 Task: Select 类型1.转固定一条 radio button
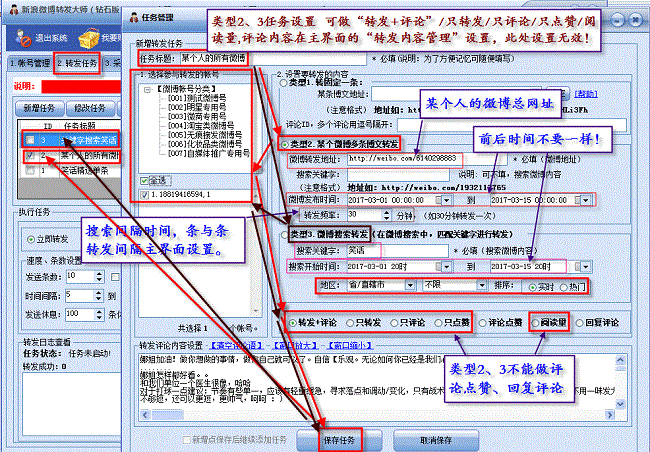[x=283, y=83]
